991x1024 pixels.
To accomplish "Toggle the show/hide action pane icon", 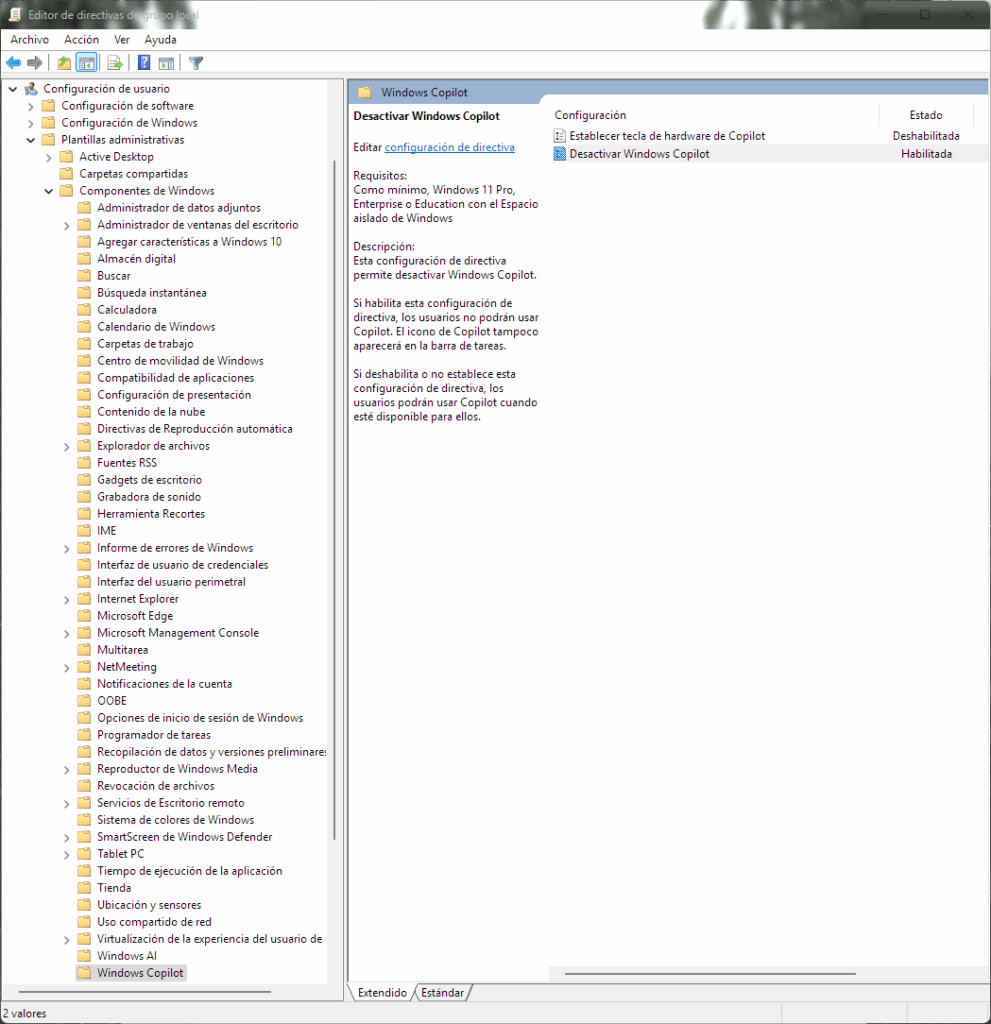I will pos(167,63).
